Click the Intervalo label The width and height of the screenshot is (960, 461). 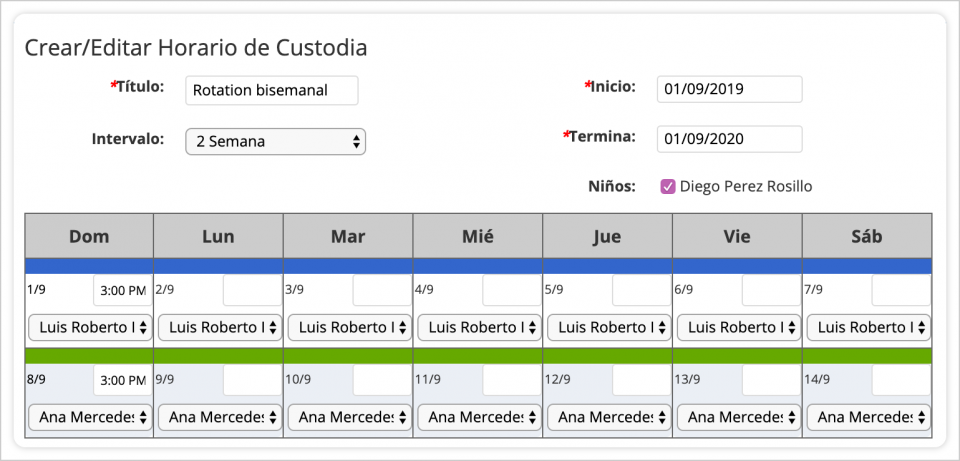coord(128,139)
